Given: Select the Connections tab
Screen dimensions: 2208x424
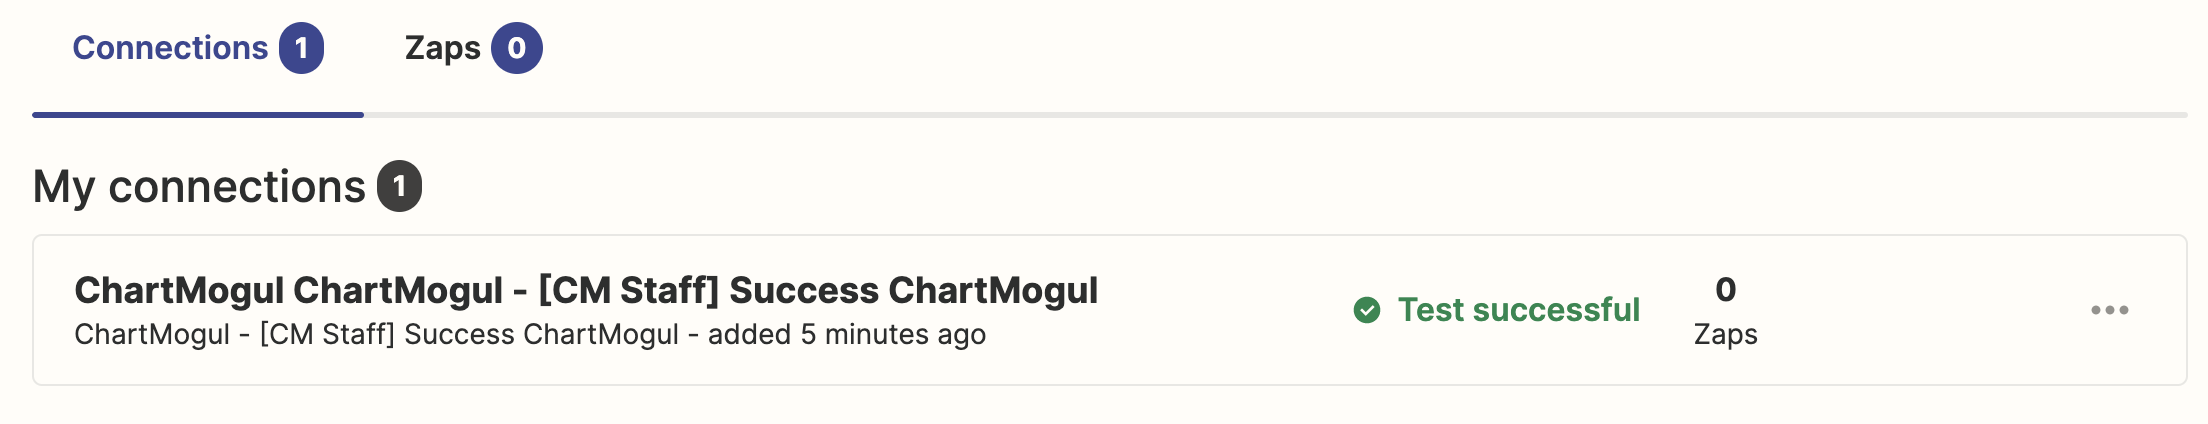Looking at the screenshot, I should (198, 48).
